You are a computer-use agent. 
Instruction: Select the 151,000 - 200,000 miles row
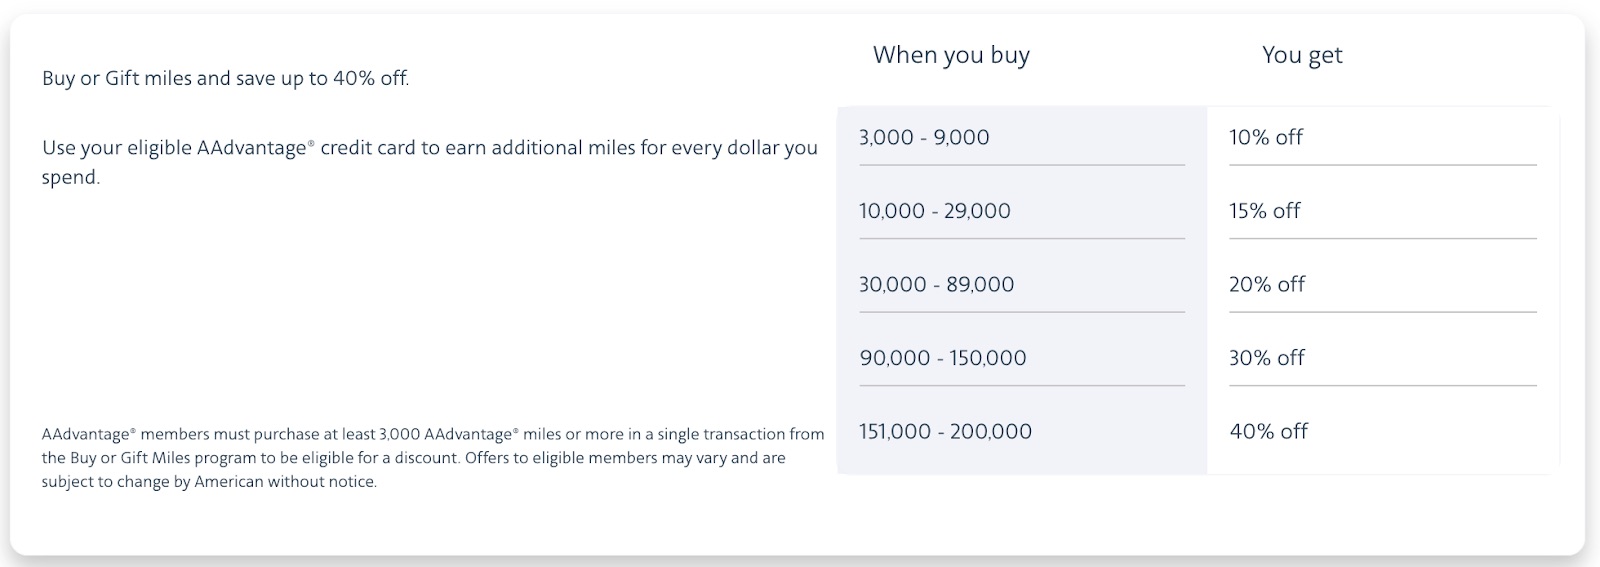click(945, 432)
